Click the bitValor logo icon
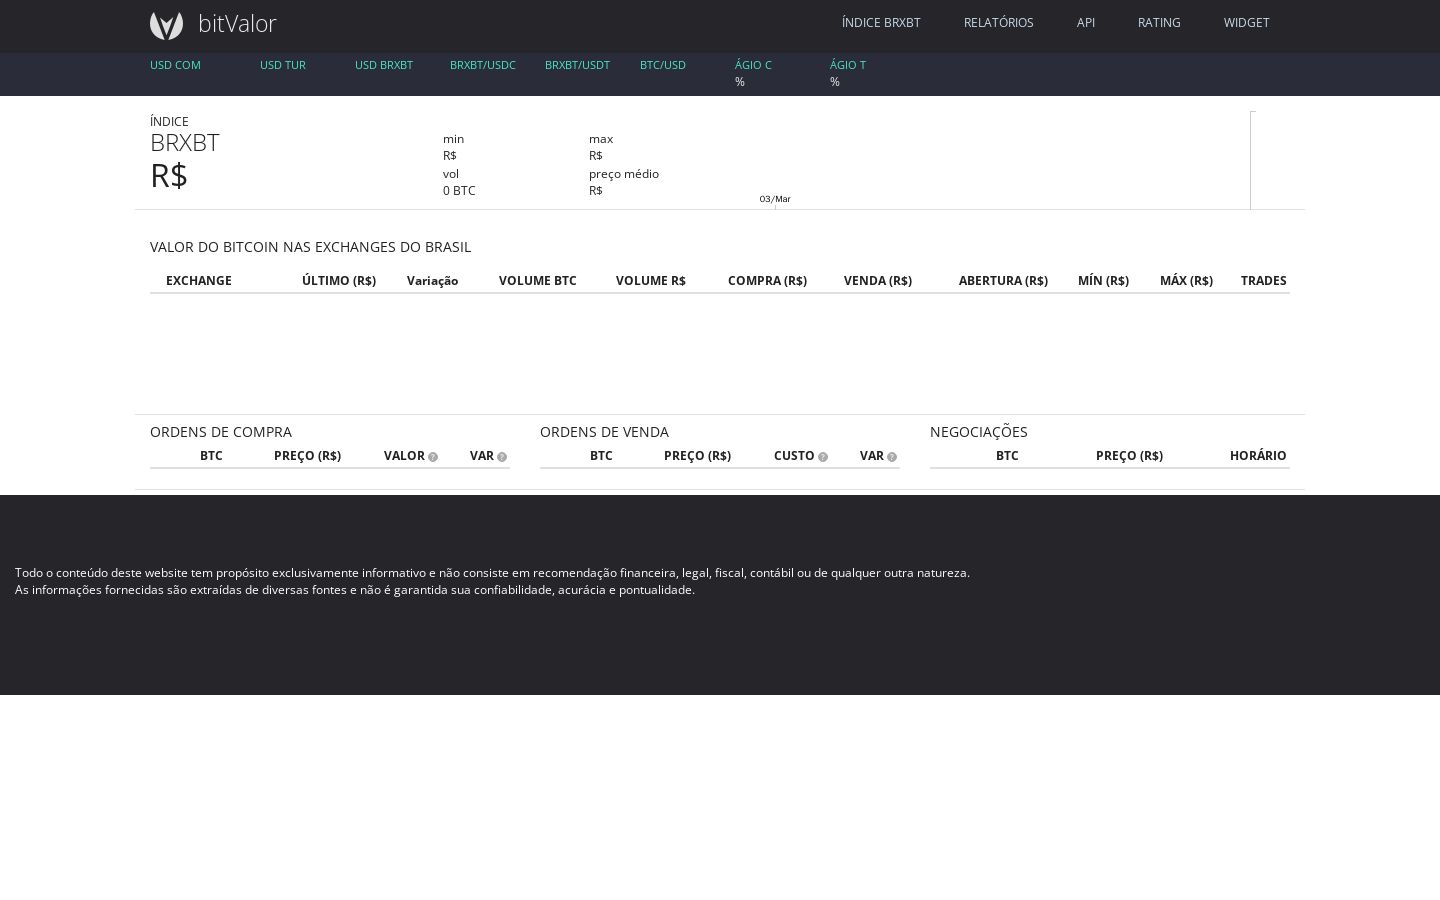The image size is (1440, 900). [x=167, y=25]
